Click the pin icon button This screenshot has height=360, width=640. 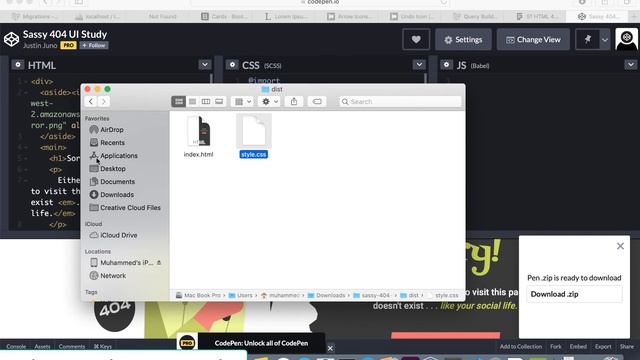(x=587, y=40)
